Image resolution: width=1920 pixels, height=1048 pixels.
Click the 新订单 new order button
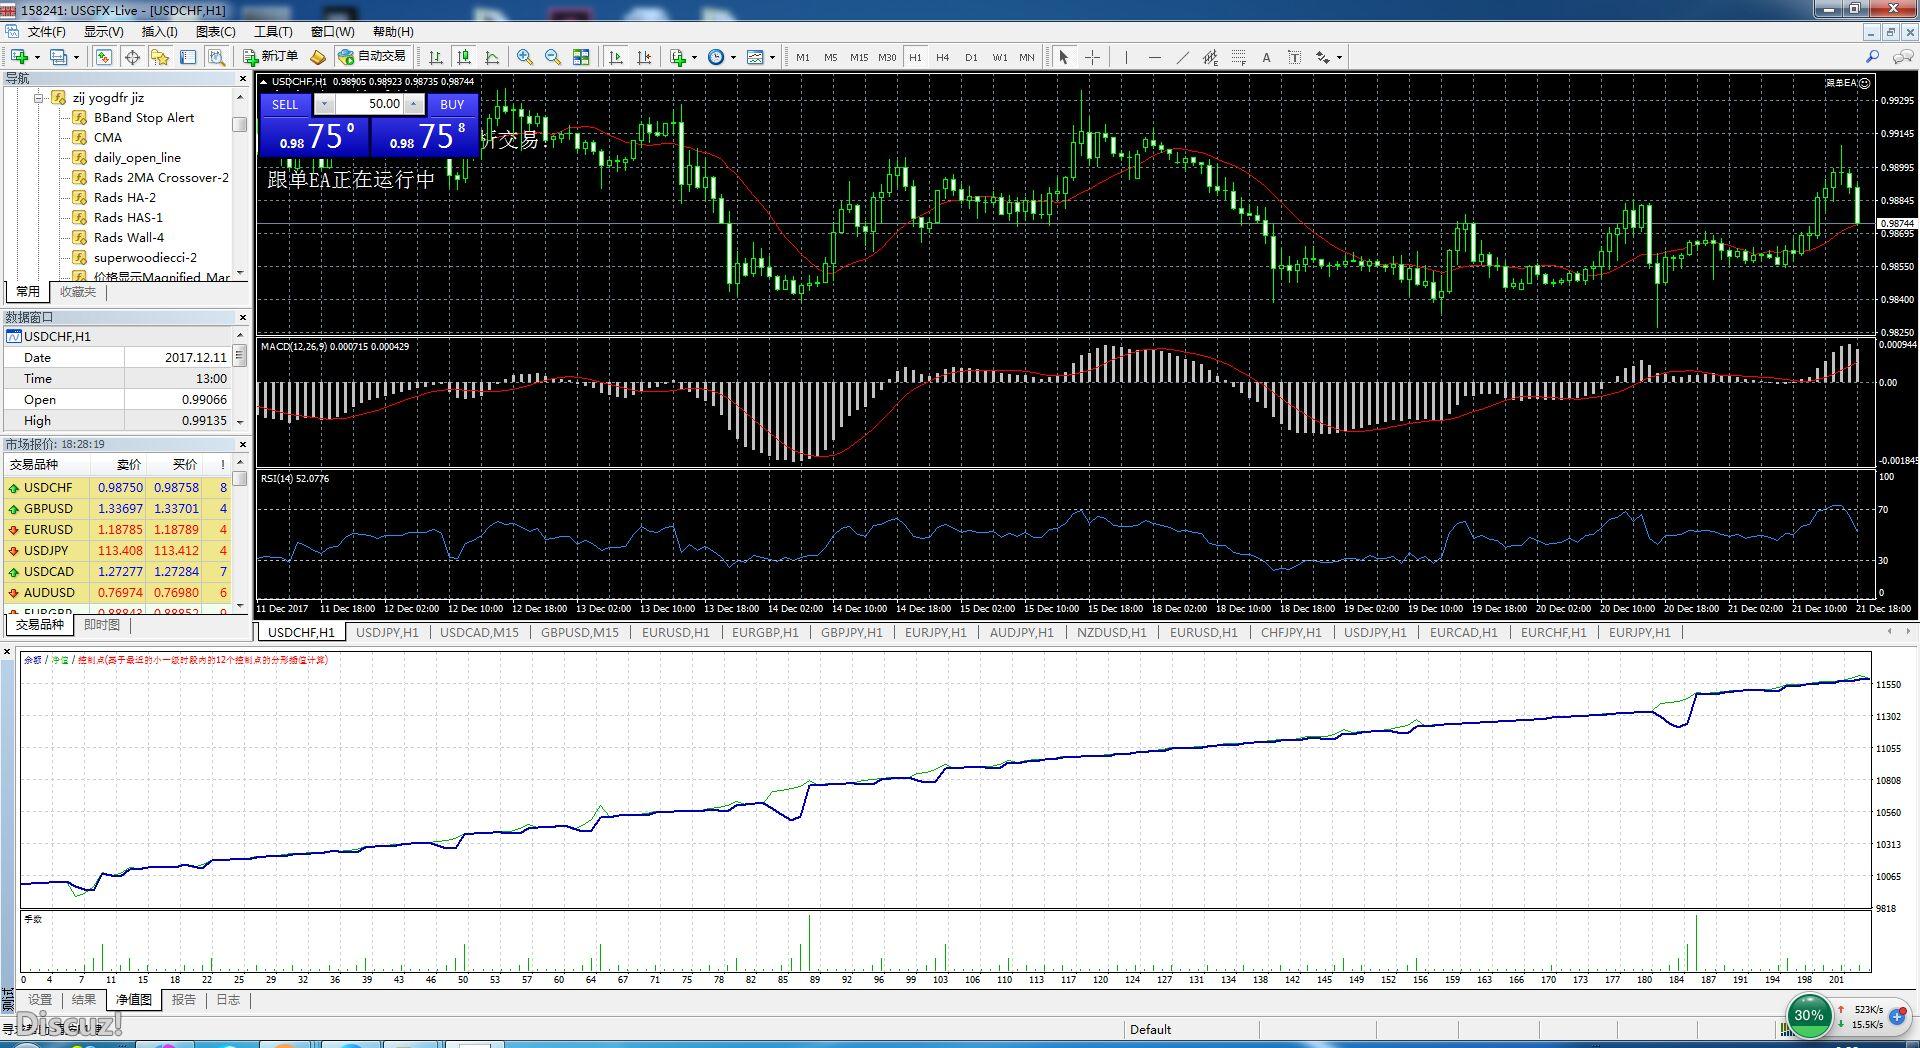point(270,57)
